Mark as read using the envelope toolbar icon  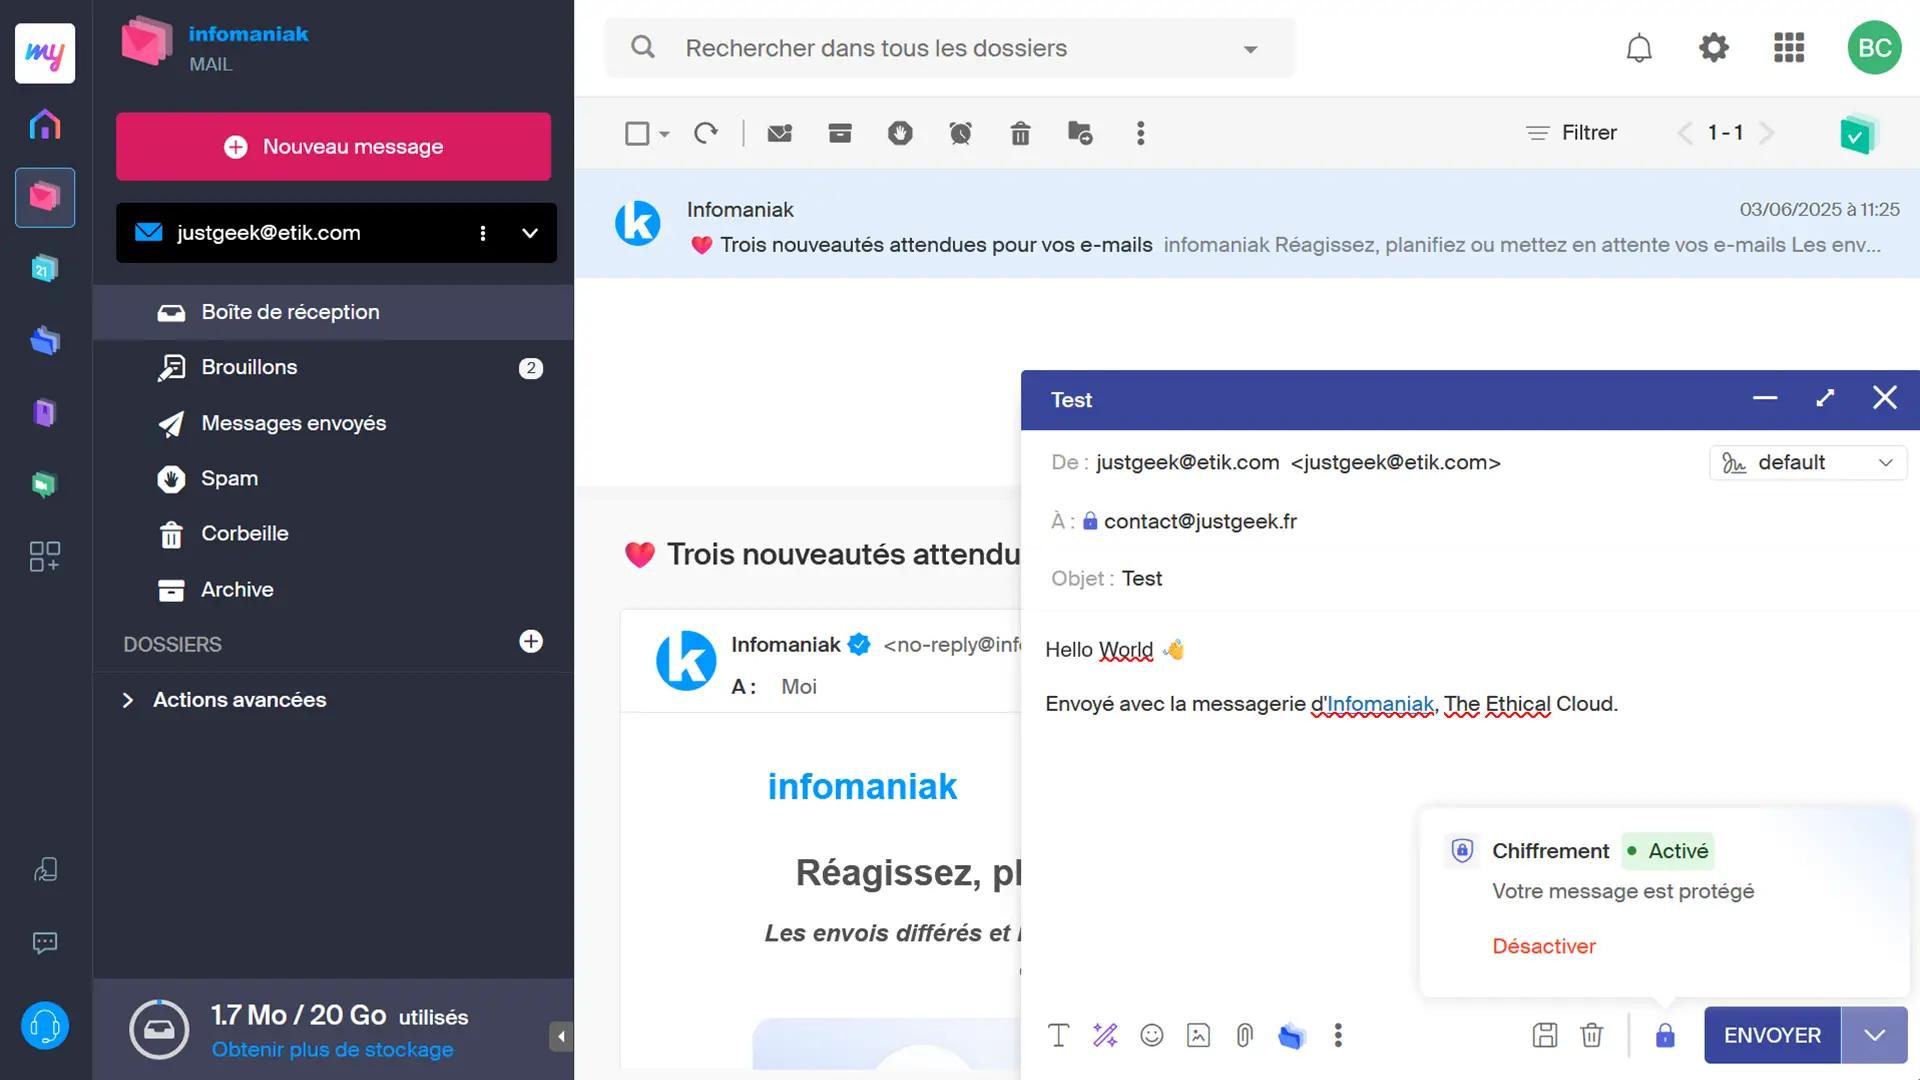780,133
